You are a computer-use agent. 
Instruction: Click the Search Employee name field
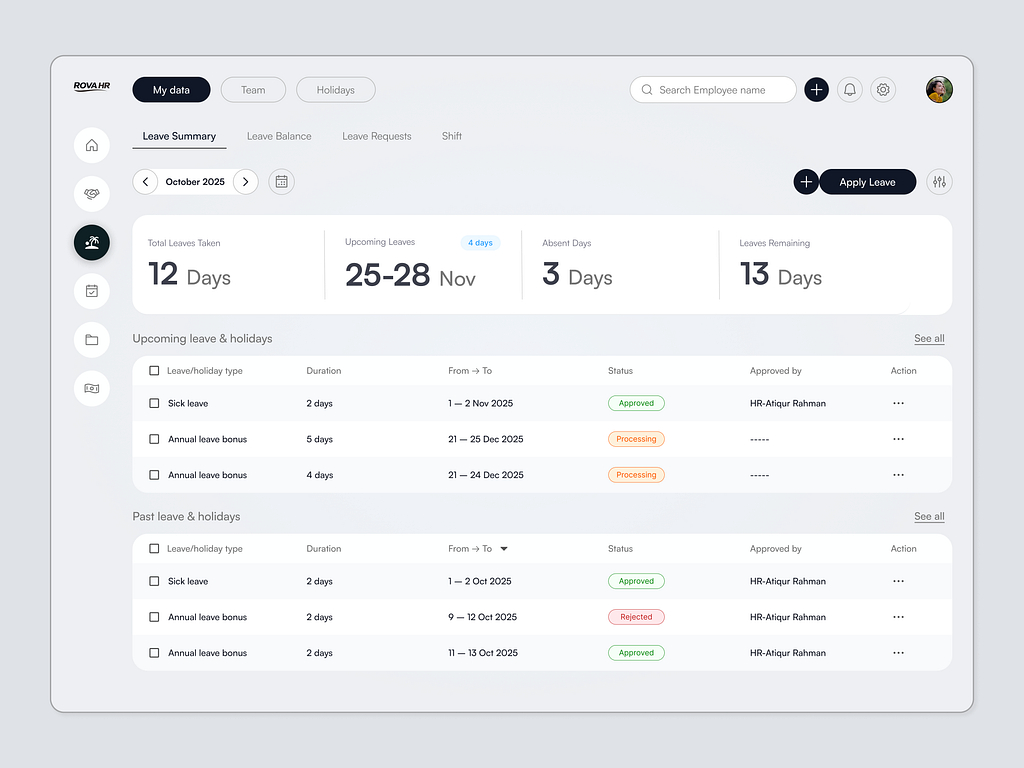coord(713,89)
